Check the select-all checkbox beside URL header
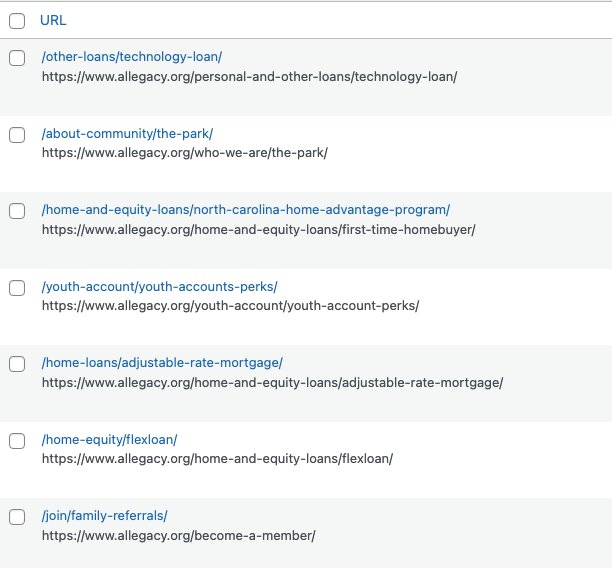Screen dimensions: 612x568 pos(17,20)
